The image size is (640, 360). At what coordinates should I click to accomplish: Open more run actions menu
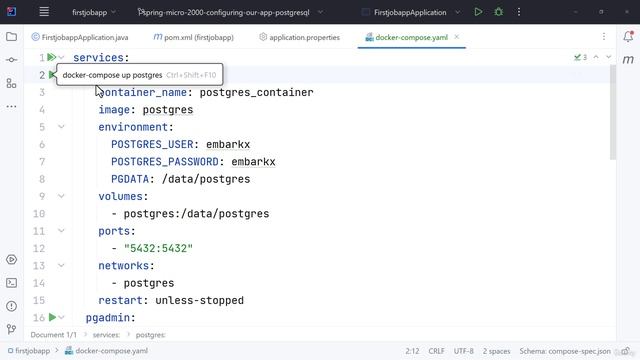click(519, 12)
